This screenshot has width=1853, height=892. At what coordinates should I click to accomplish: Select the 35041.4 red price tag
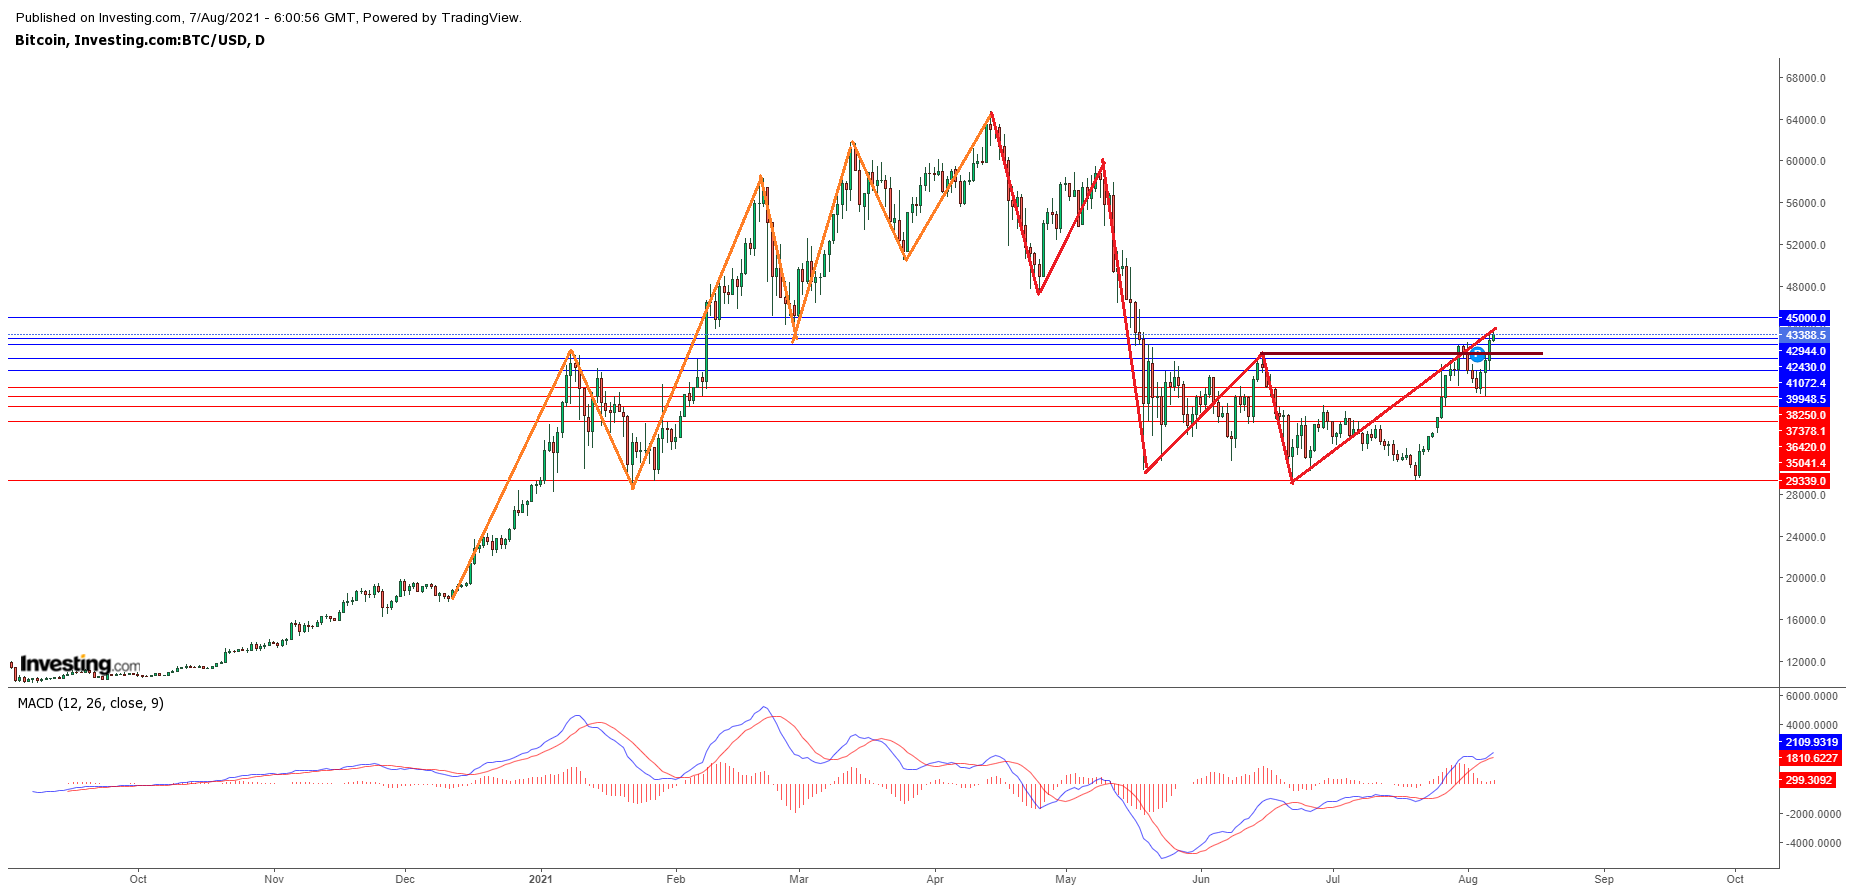point(1805,463)
